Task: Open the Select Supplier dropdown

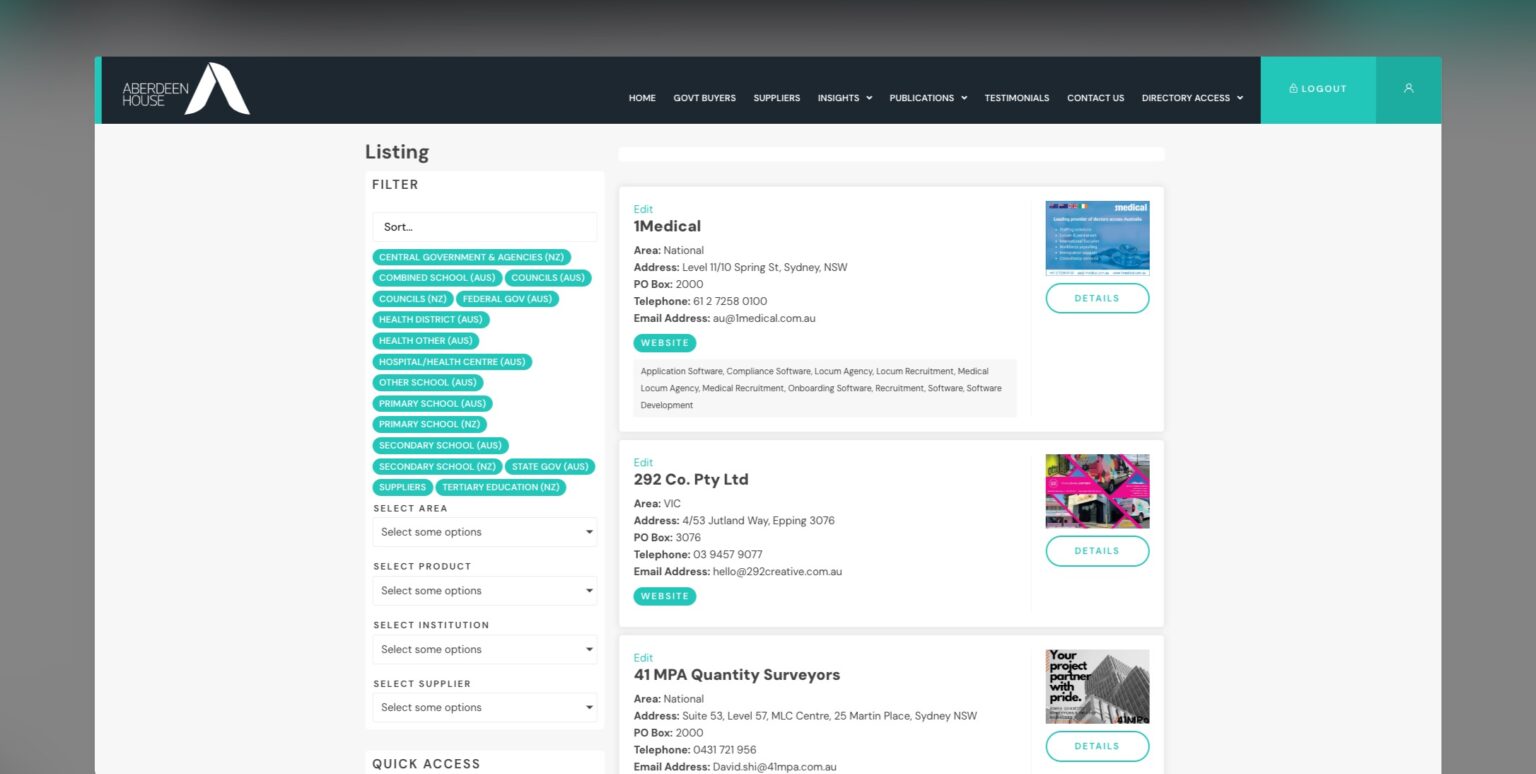Action: 484,708
